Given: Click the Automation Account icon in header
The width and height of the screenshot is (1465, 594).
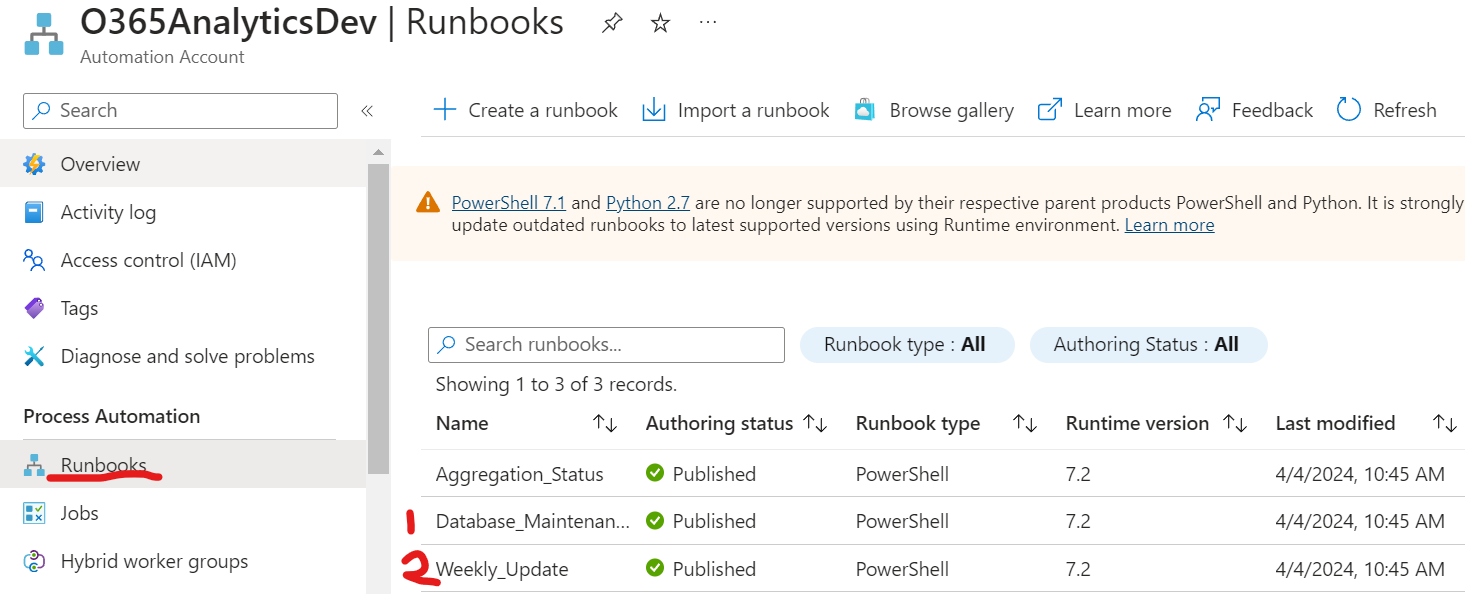Looking at the screenshot, I should (x=43, y=35).
